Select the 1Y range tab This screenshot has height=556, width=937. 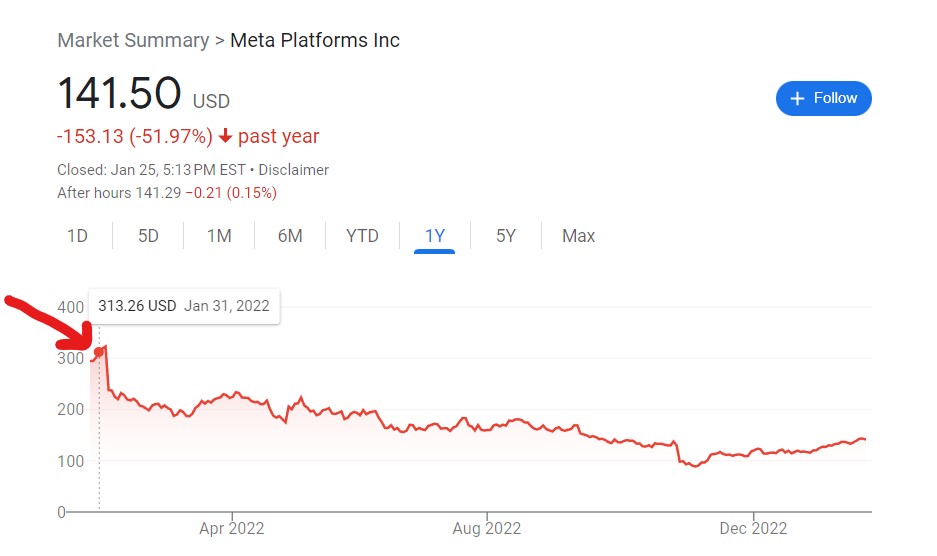click(434, 236)
